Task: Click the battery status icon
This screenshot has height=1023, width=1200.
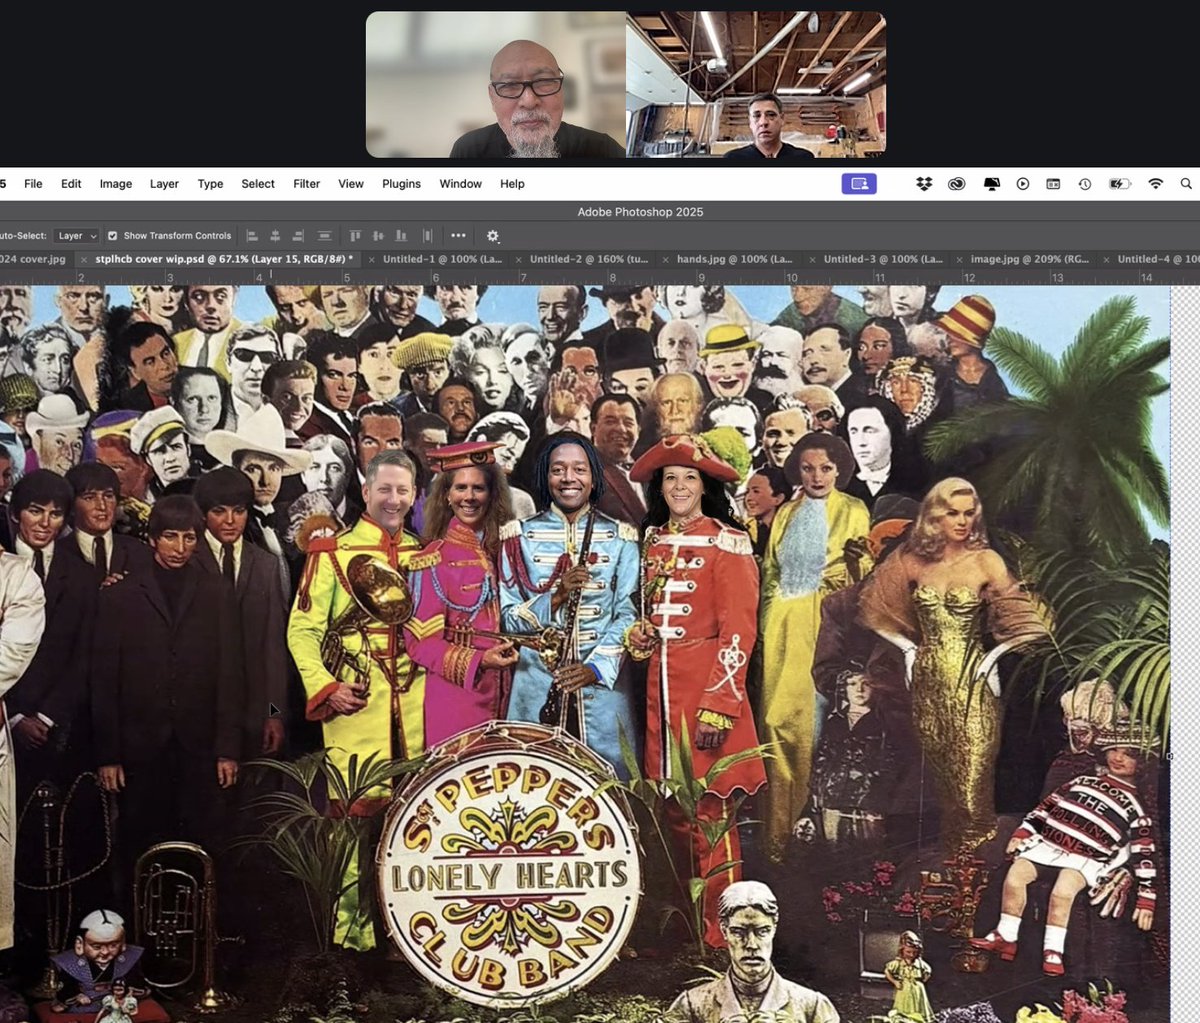Action: click(x=1120, y=184)
